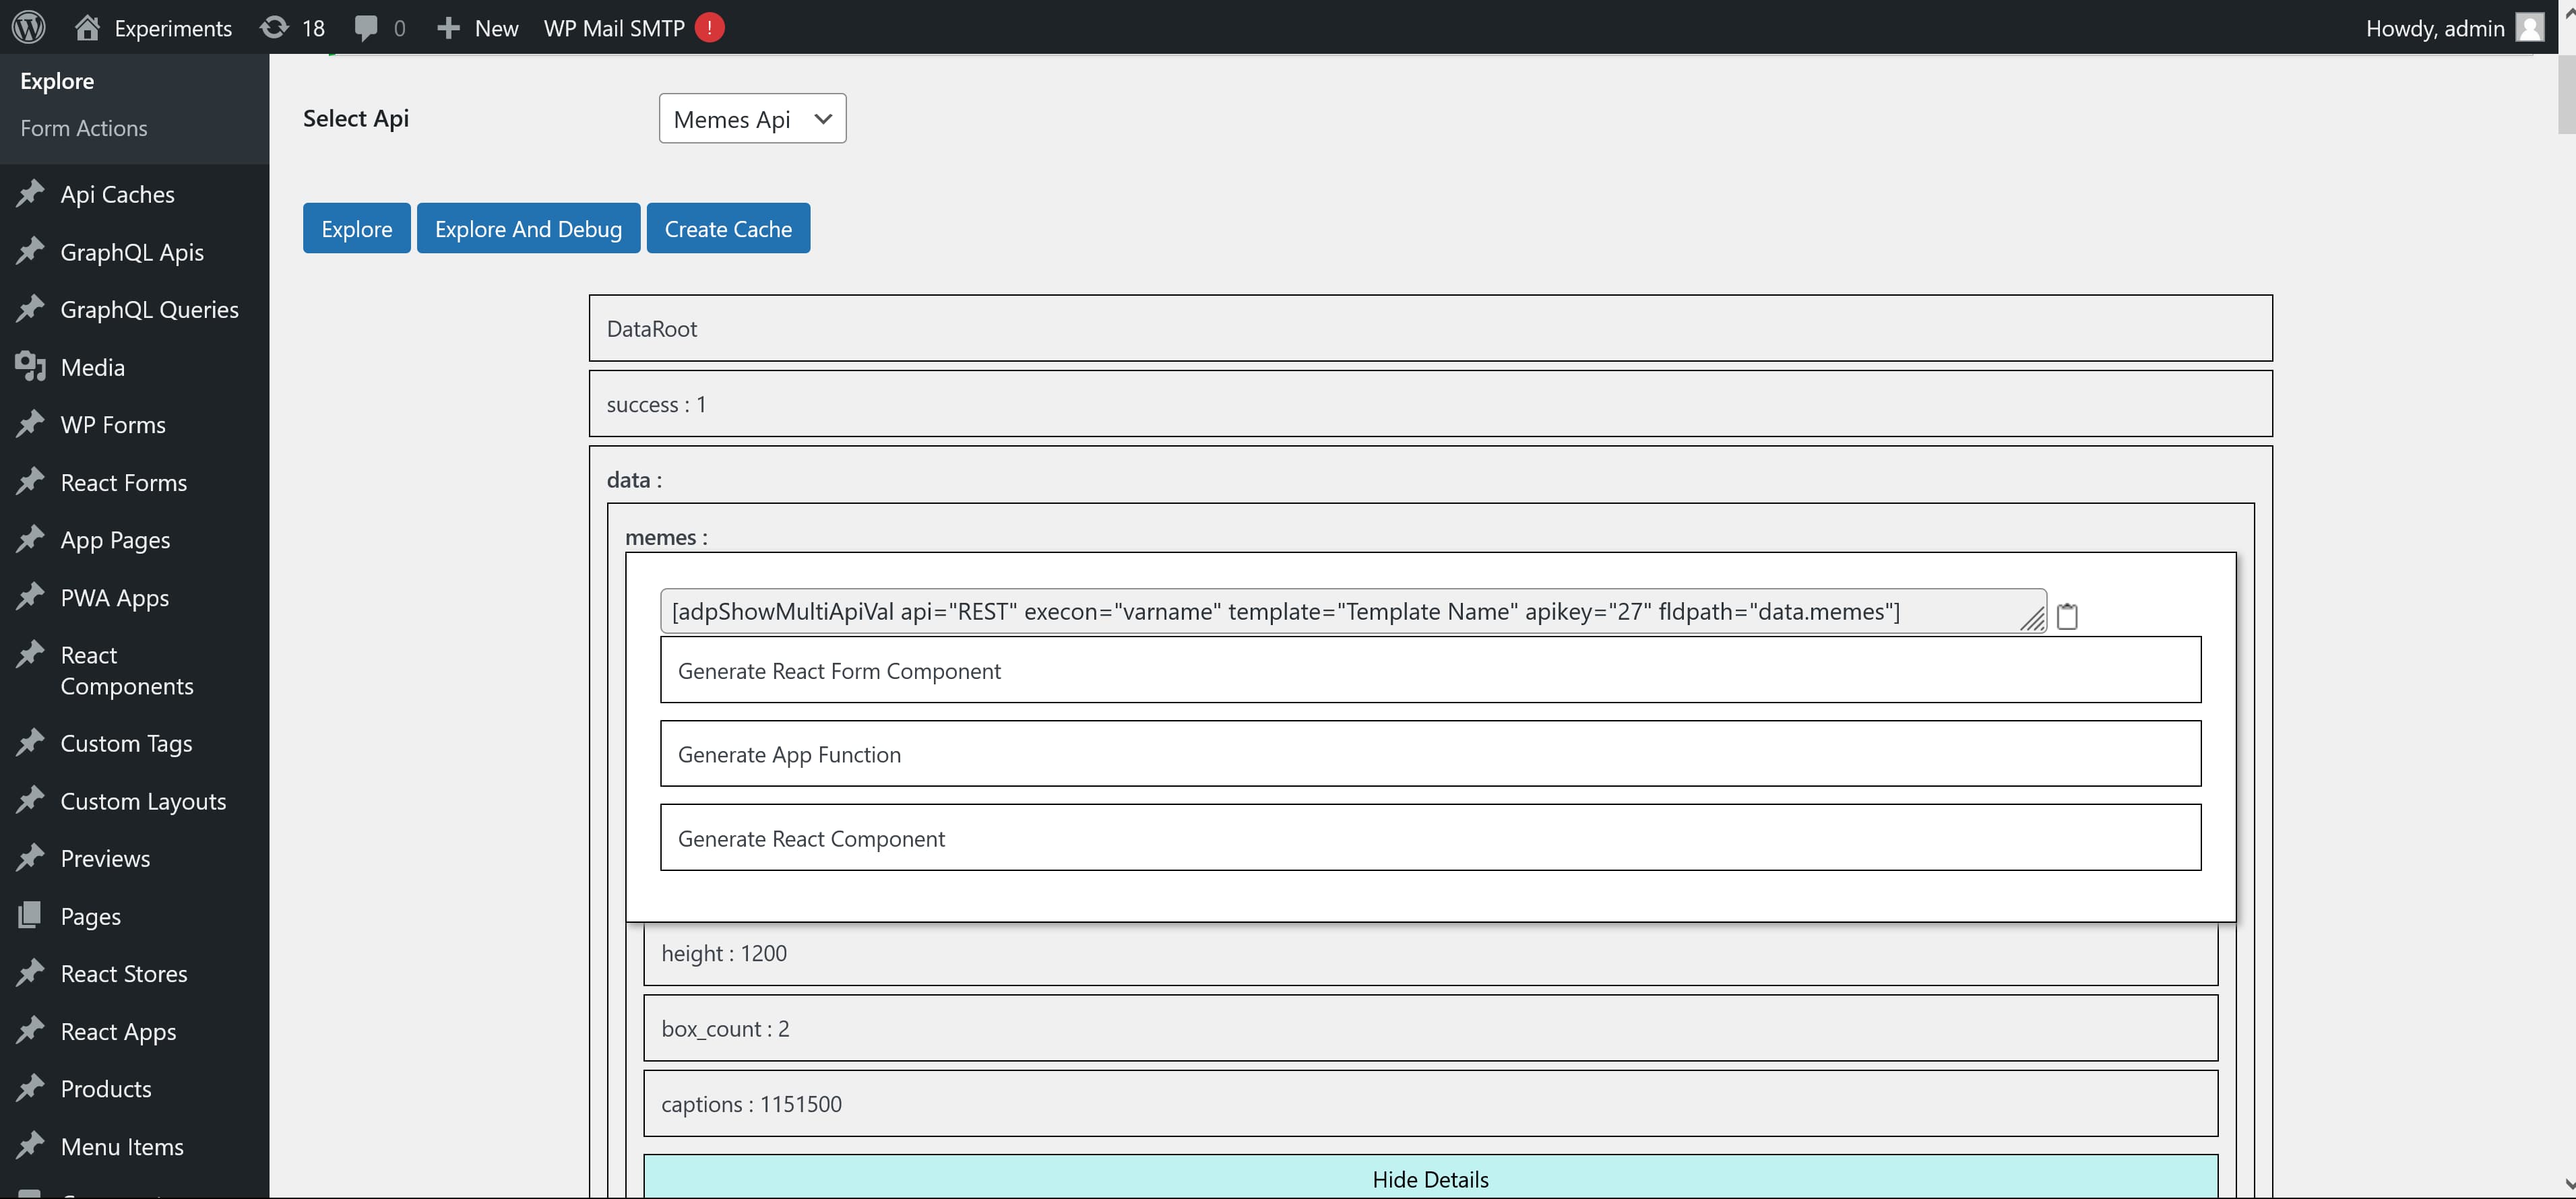Image resolution: width=2576 pixels, height=1199 pixels.
Task: Open the Pages menu in sidebar
Action: tap(90, 916)
